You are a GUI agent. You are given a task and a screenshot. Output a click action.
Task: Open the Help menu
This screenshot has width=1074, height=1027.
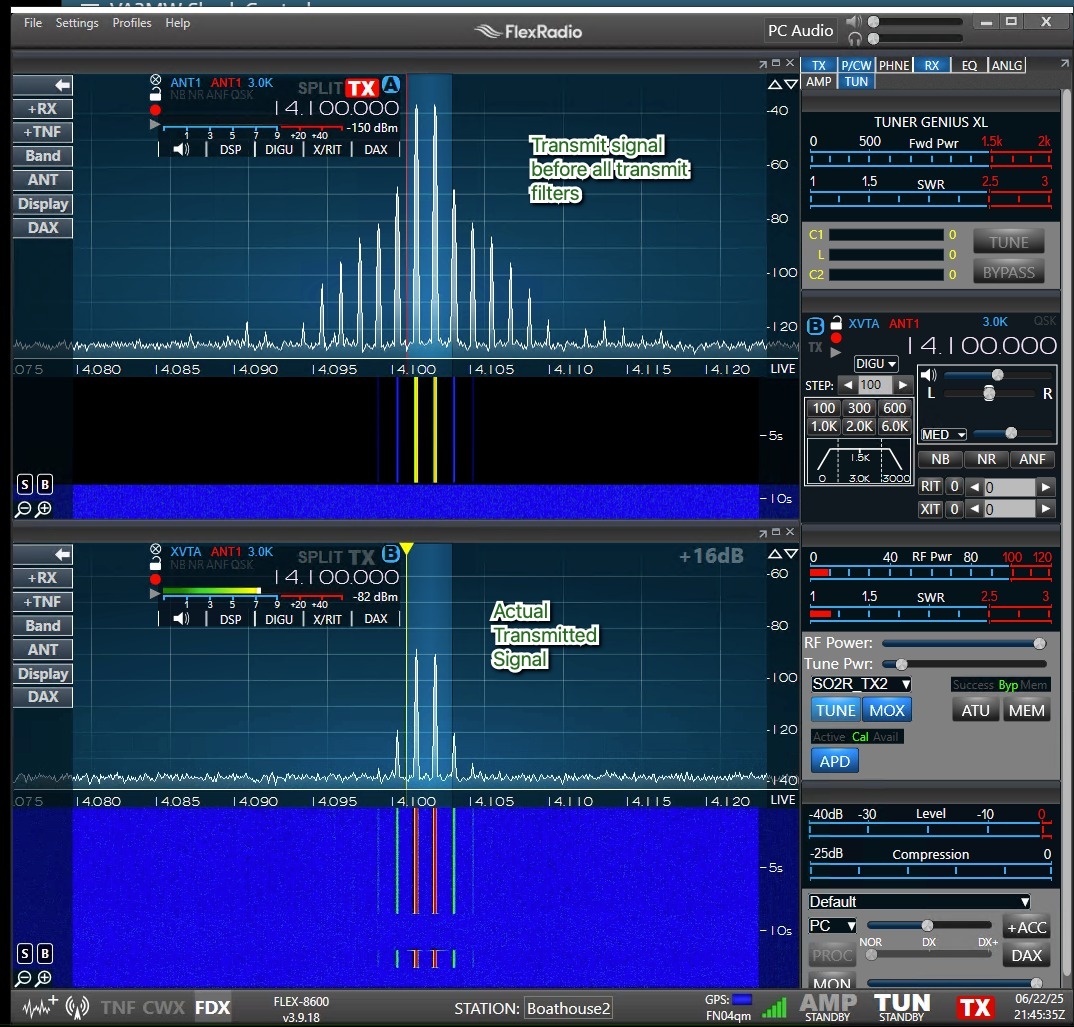(177, 23)
